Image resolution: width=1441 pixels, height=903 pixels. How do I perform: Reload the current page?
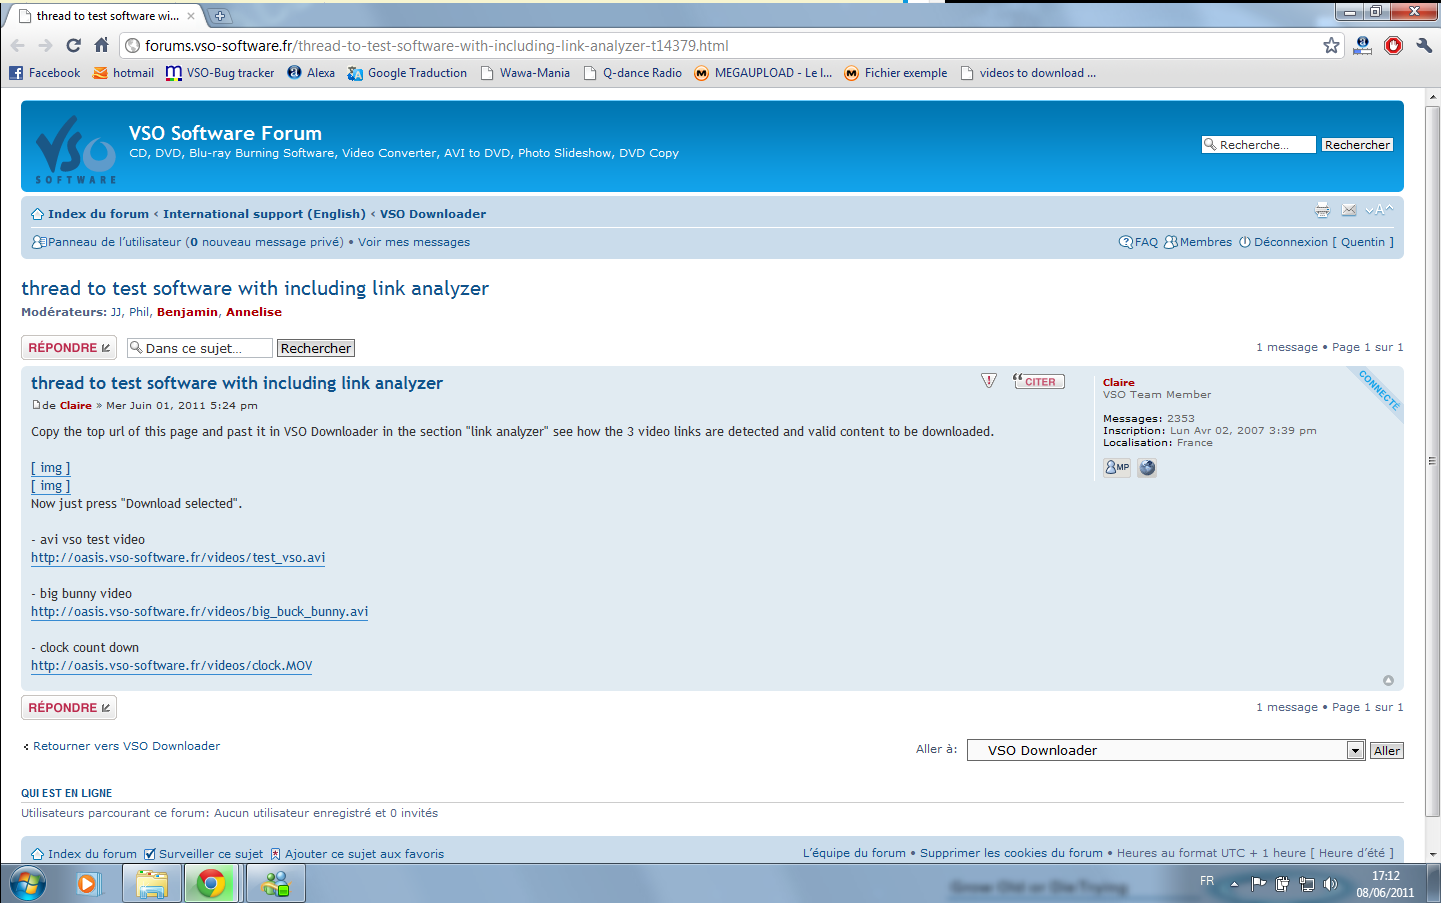[x=73, y=45]
